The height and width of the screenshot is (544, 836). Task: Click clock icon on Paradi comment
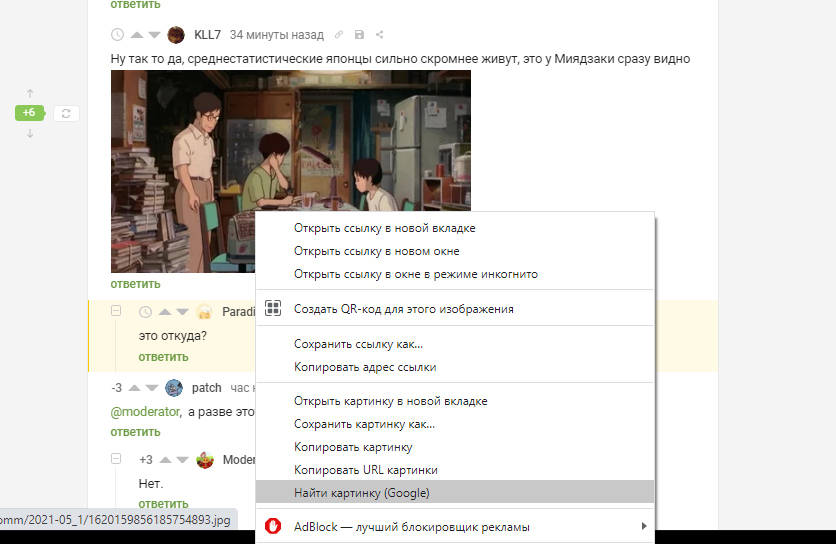(145, 312)
